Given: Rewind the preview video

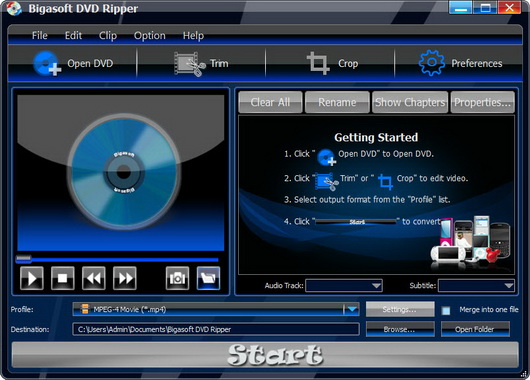Looking at the screenshot, I should pos(94,278).
